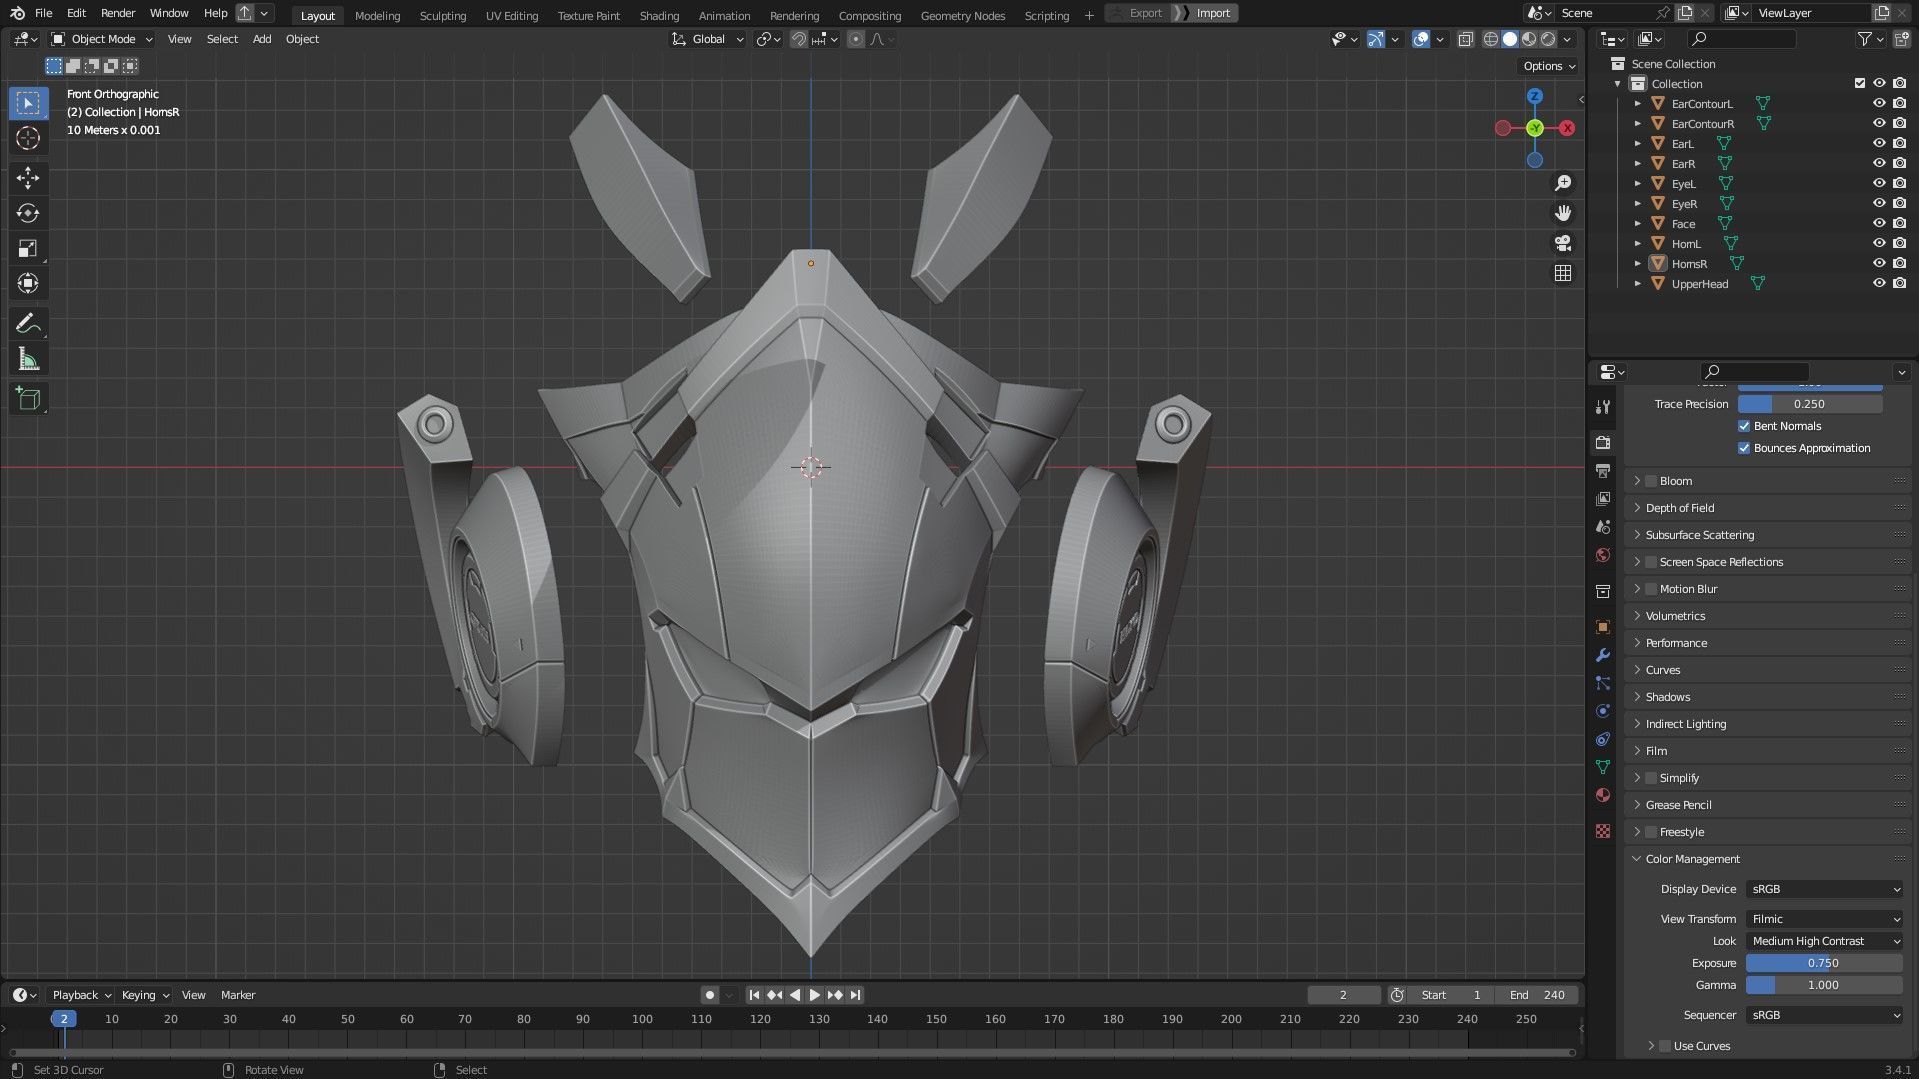Toggle viewport visibility of UpperHead
The image size is (1919, 1079).
coord(1879,283)
